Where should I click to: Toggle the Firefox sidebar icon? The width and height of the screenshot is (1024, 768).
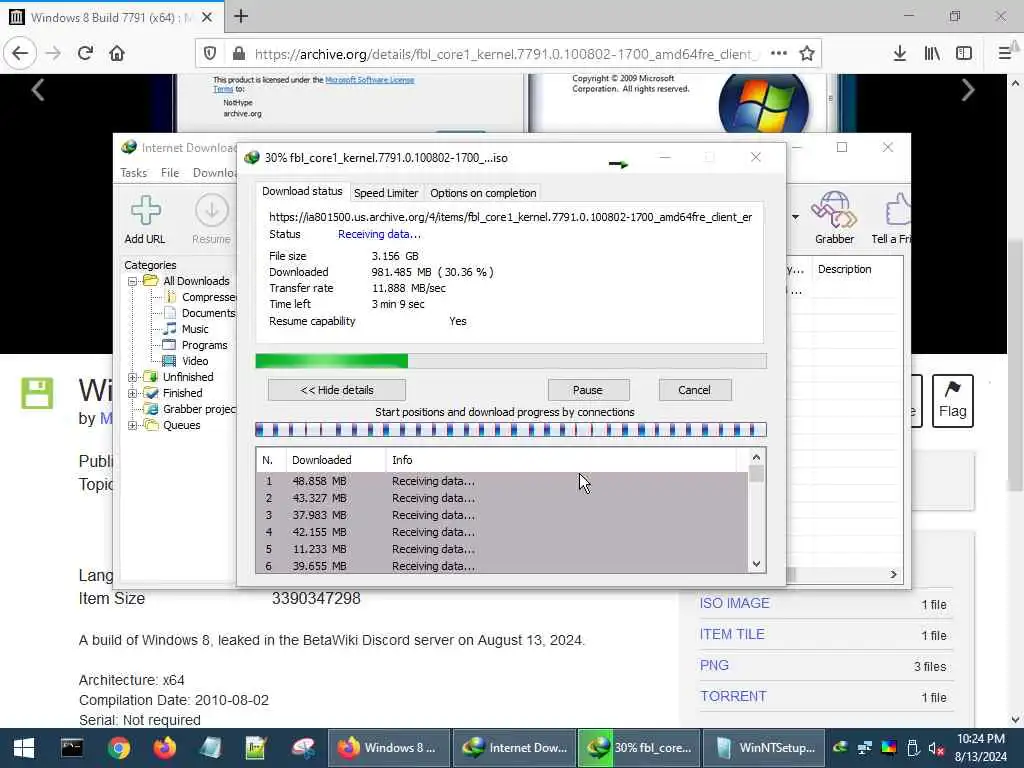click(964, 54)
